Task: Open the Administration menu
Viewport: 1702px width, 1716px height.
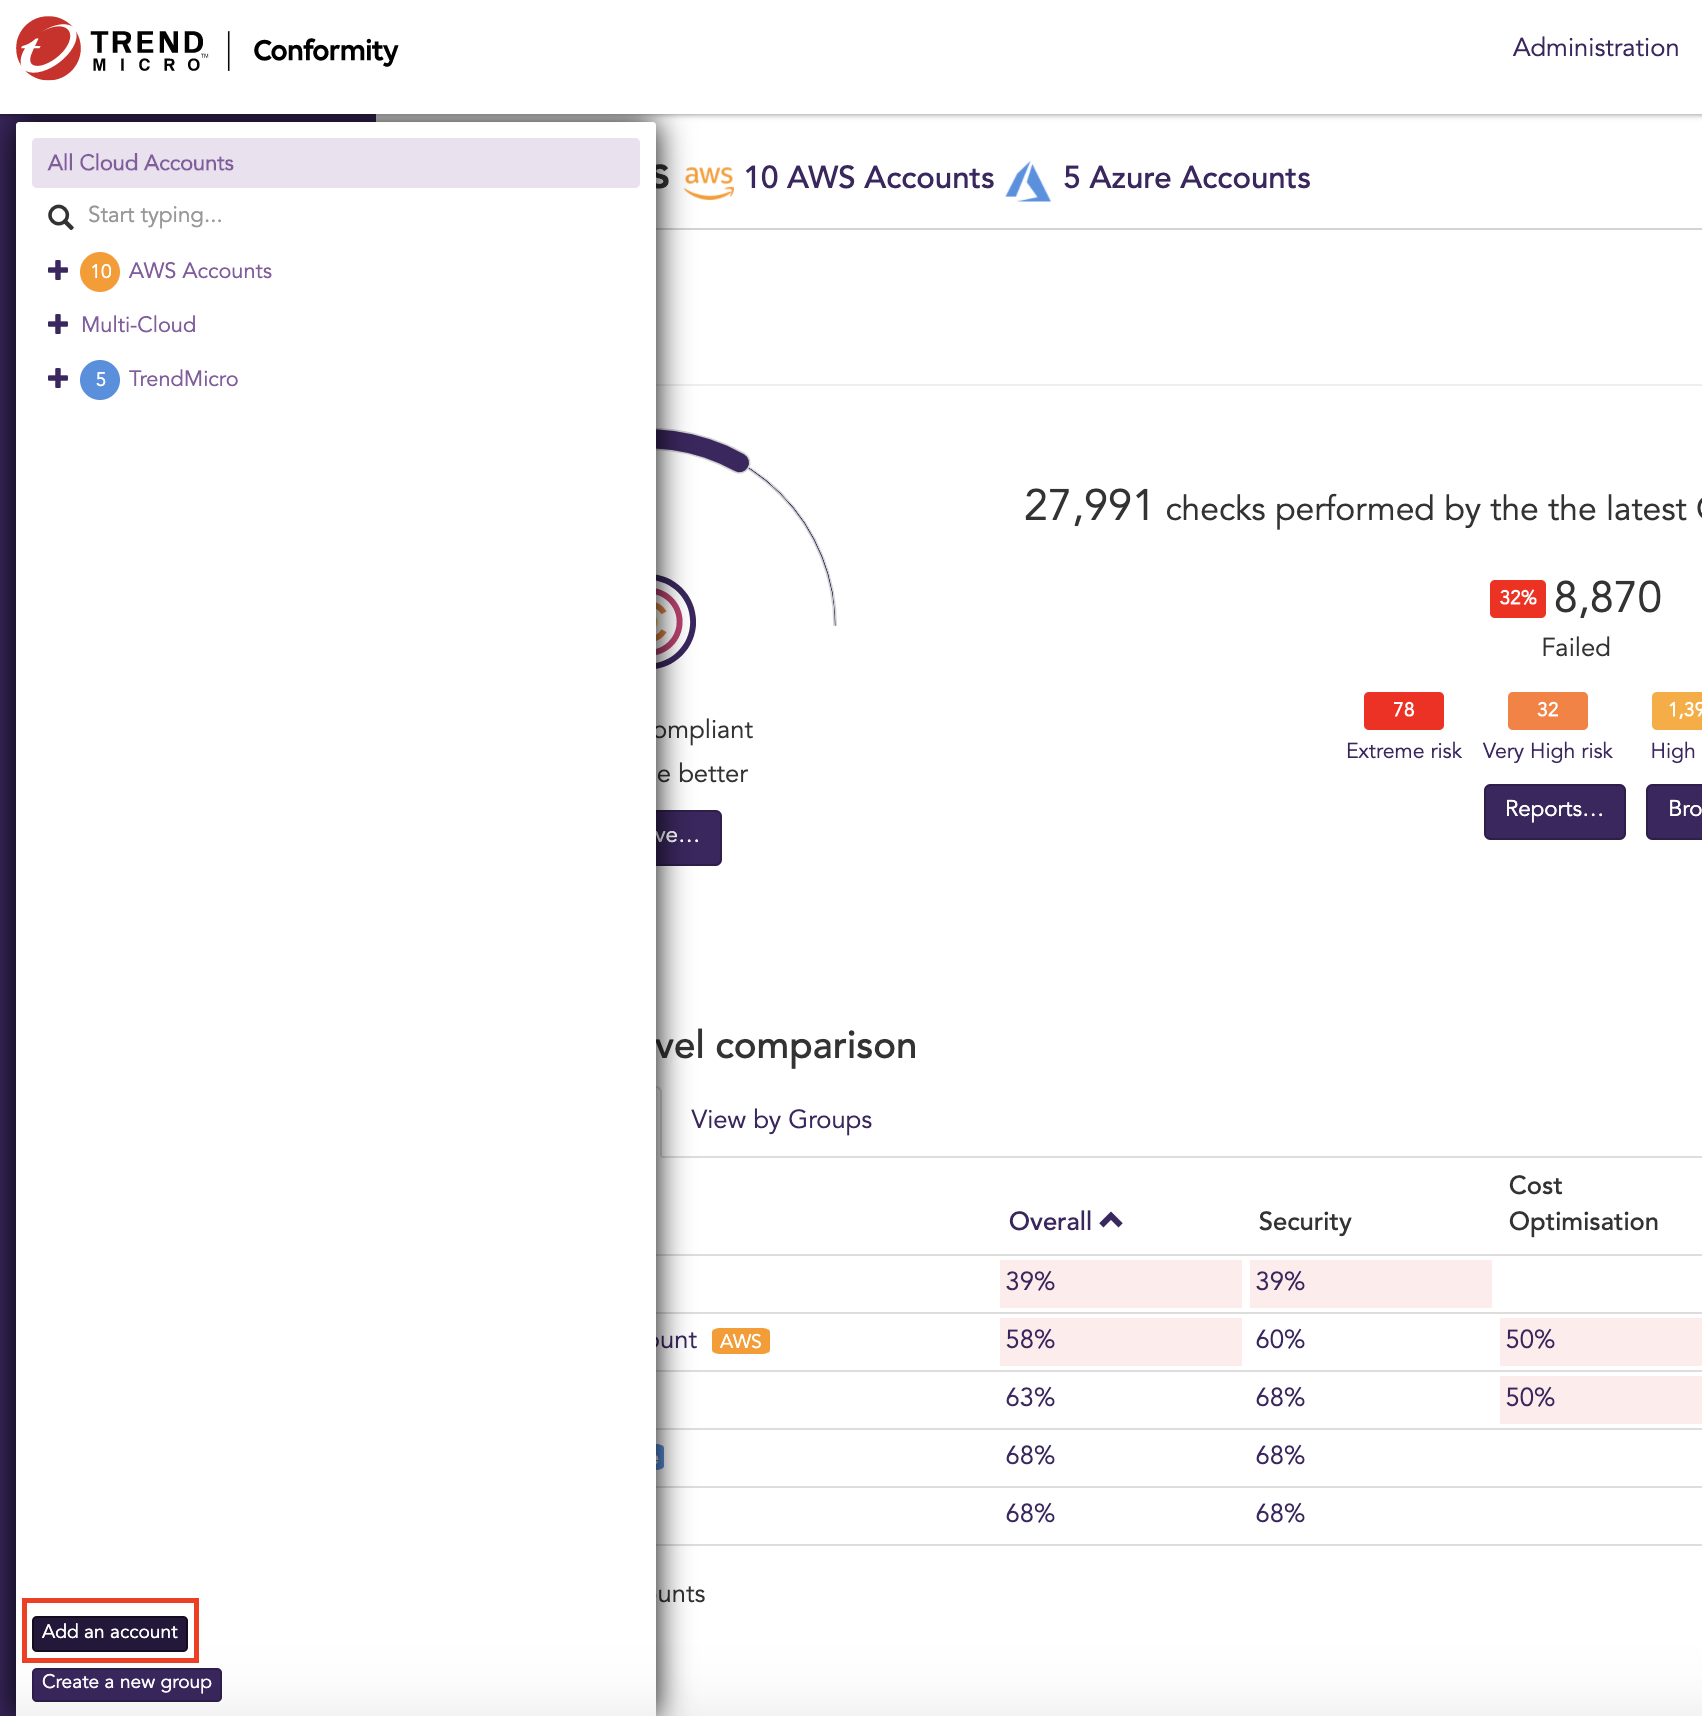Action: tap(1595, 48)
